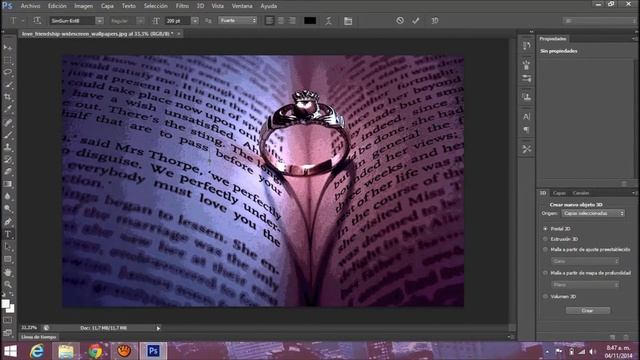The width and height of the screenshot is (640, 360).
Task: Open the mesh preset dropdown under ajuste preestablecido
Action: click(x=585, y=261)
